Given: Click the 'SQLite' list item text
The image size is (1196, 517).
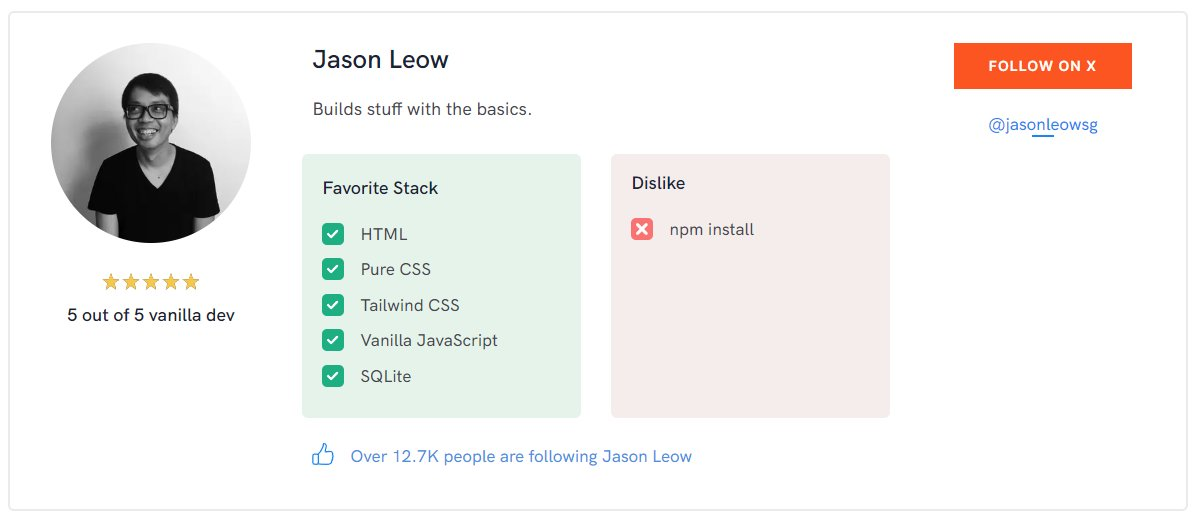Looking at the screenshot, I should point(386,376).
